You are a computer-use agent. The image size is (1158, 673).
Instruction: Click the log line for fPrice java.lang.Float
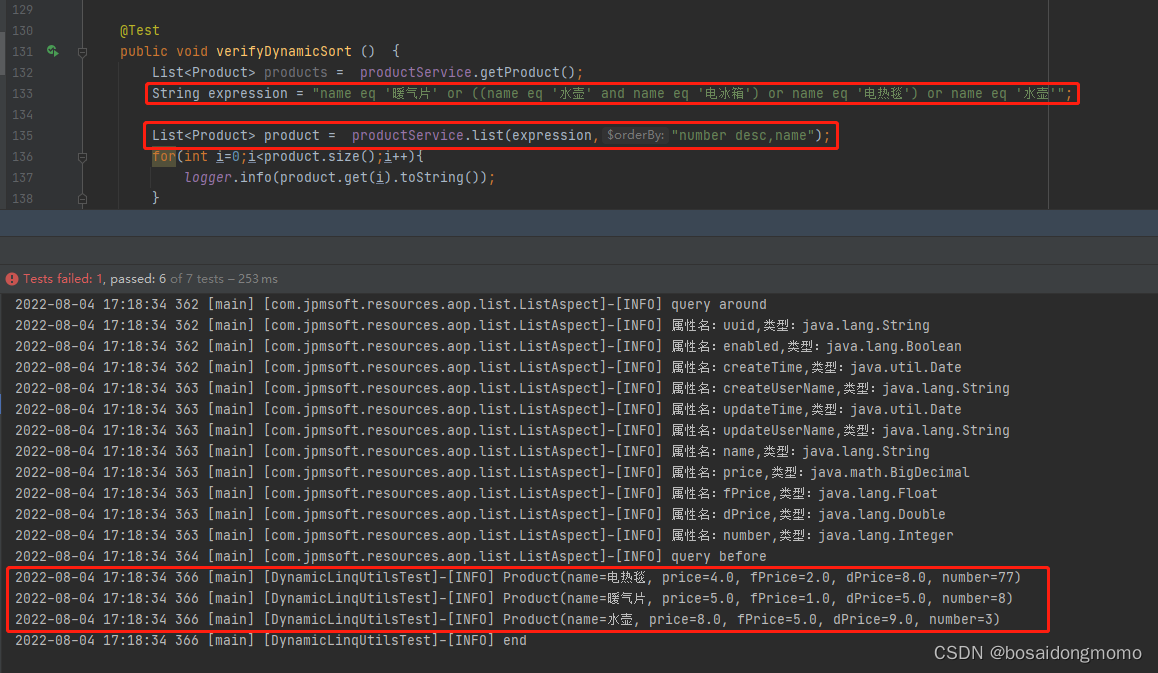click(x=476, y=493)
